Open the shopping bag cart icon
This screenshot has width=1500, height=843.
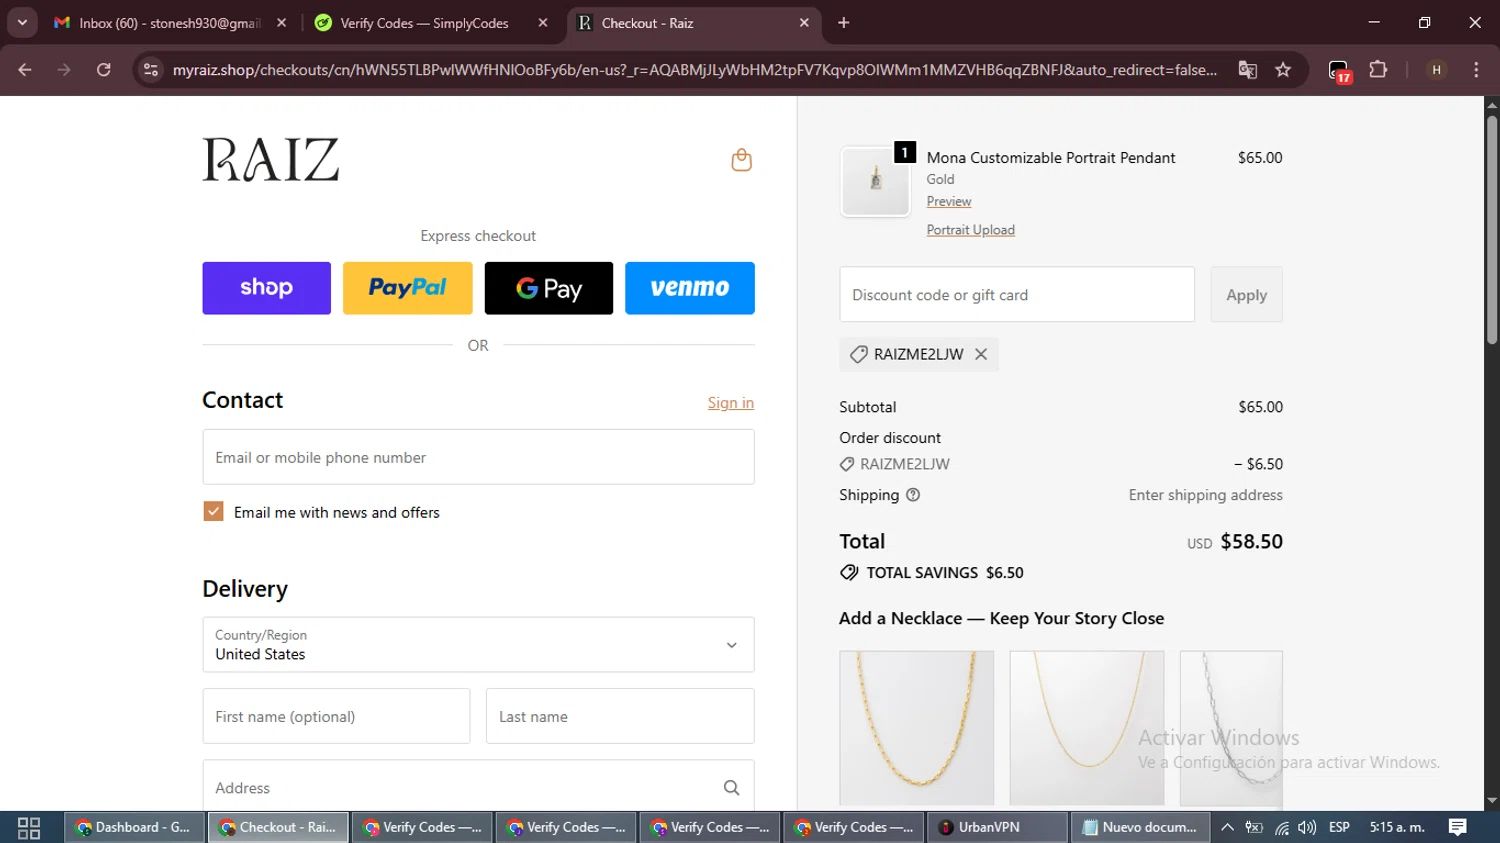pyautogui.click(x=741, y=160)
